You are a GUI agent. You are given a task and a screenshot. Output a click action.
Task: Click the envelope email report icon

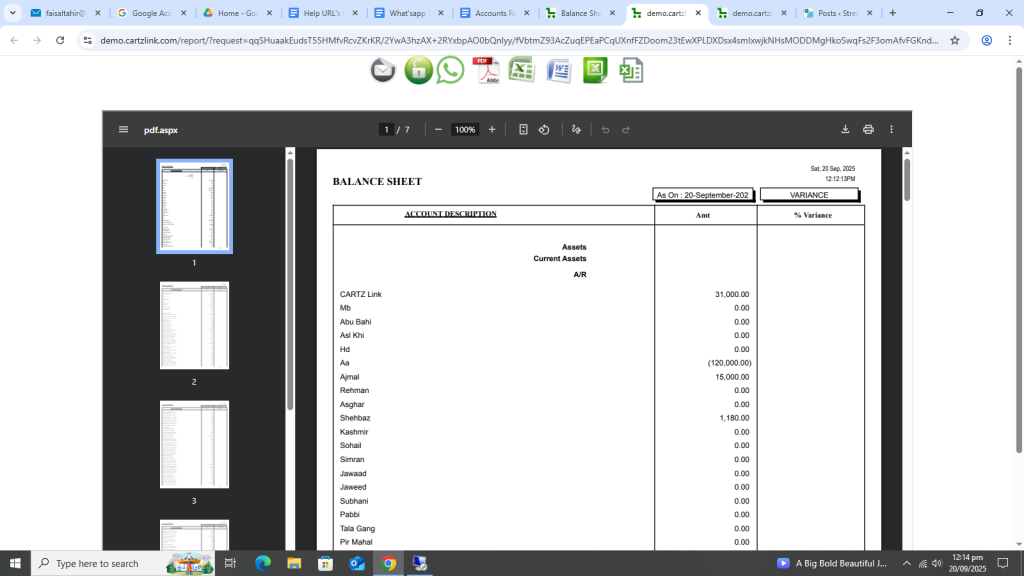click(383, 71)
